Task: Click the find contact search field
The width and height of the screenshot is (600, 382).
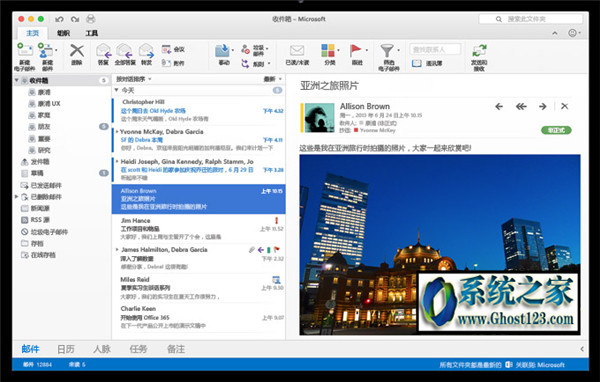Action: click(435, 49)
